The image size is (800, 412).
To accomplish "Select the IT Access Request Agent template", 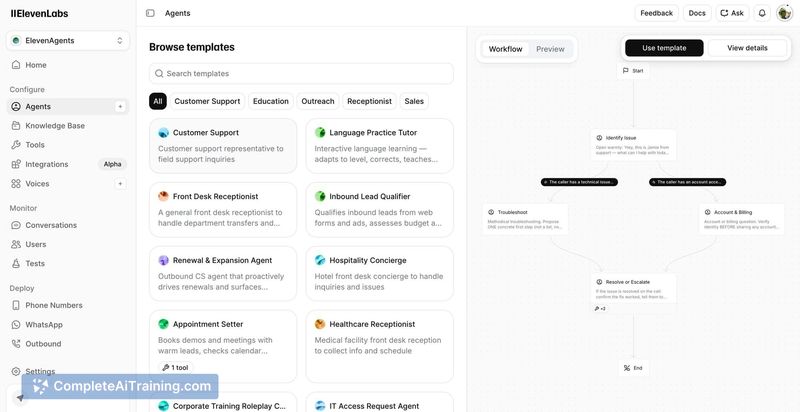I will [x=380, y=402].
